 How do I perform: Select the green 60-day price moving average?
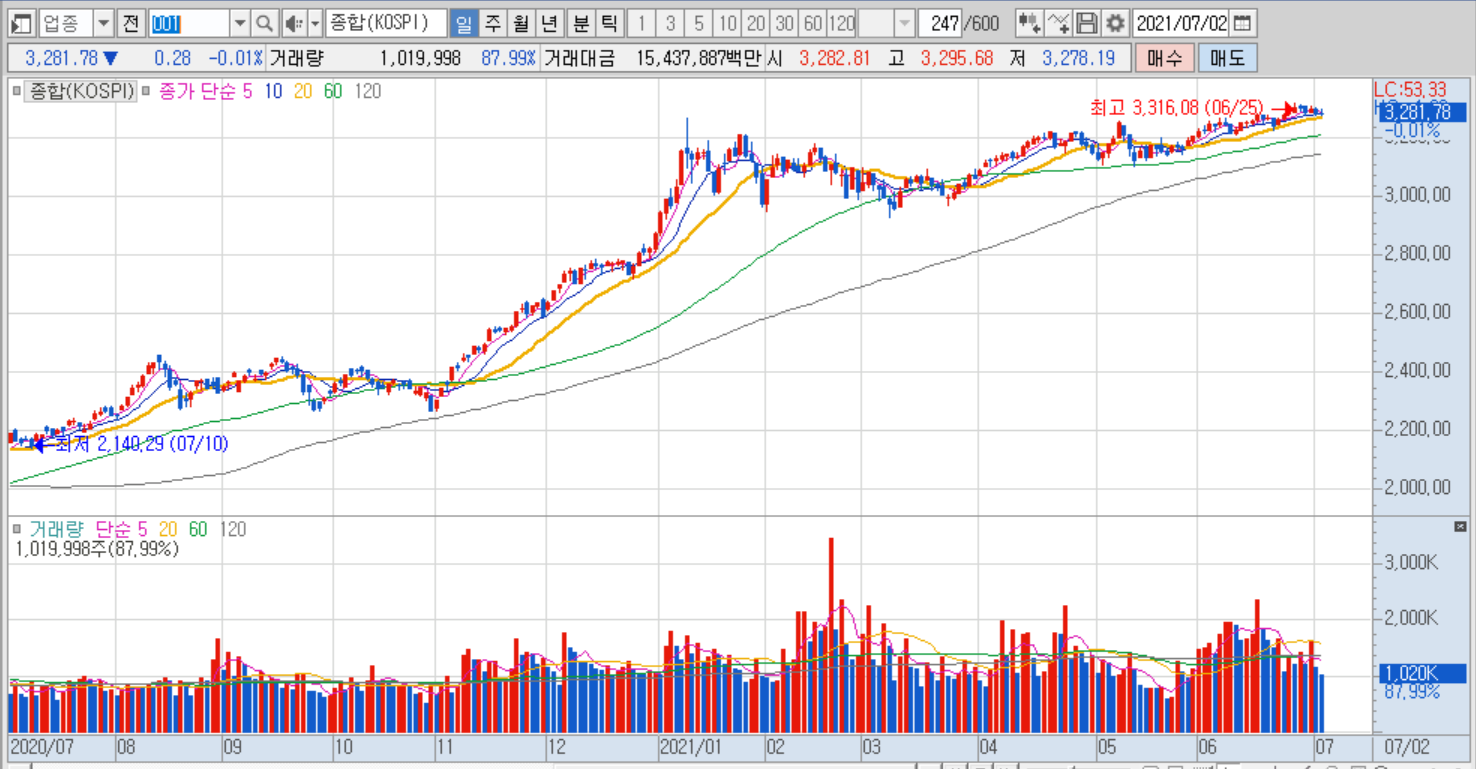click(333, 92)
